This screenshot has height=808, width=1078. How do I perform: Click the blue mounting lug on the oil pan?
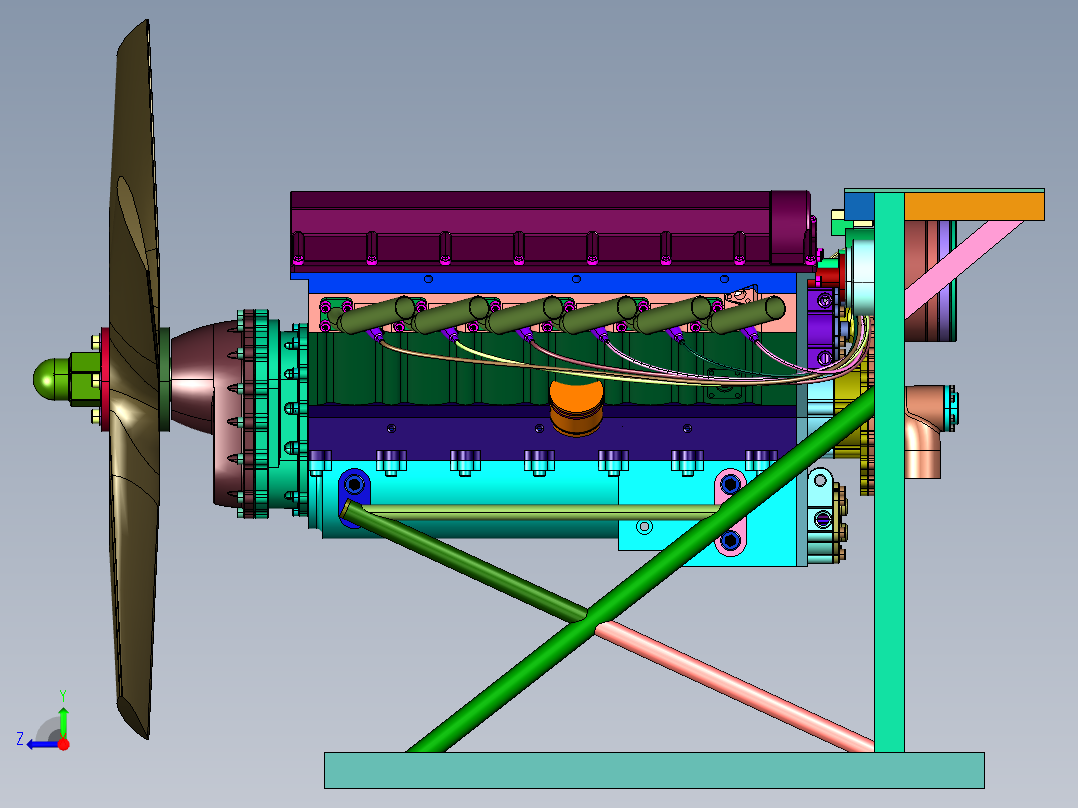click(354, 498)
